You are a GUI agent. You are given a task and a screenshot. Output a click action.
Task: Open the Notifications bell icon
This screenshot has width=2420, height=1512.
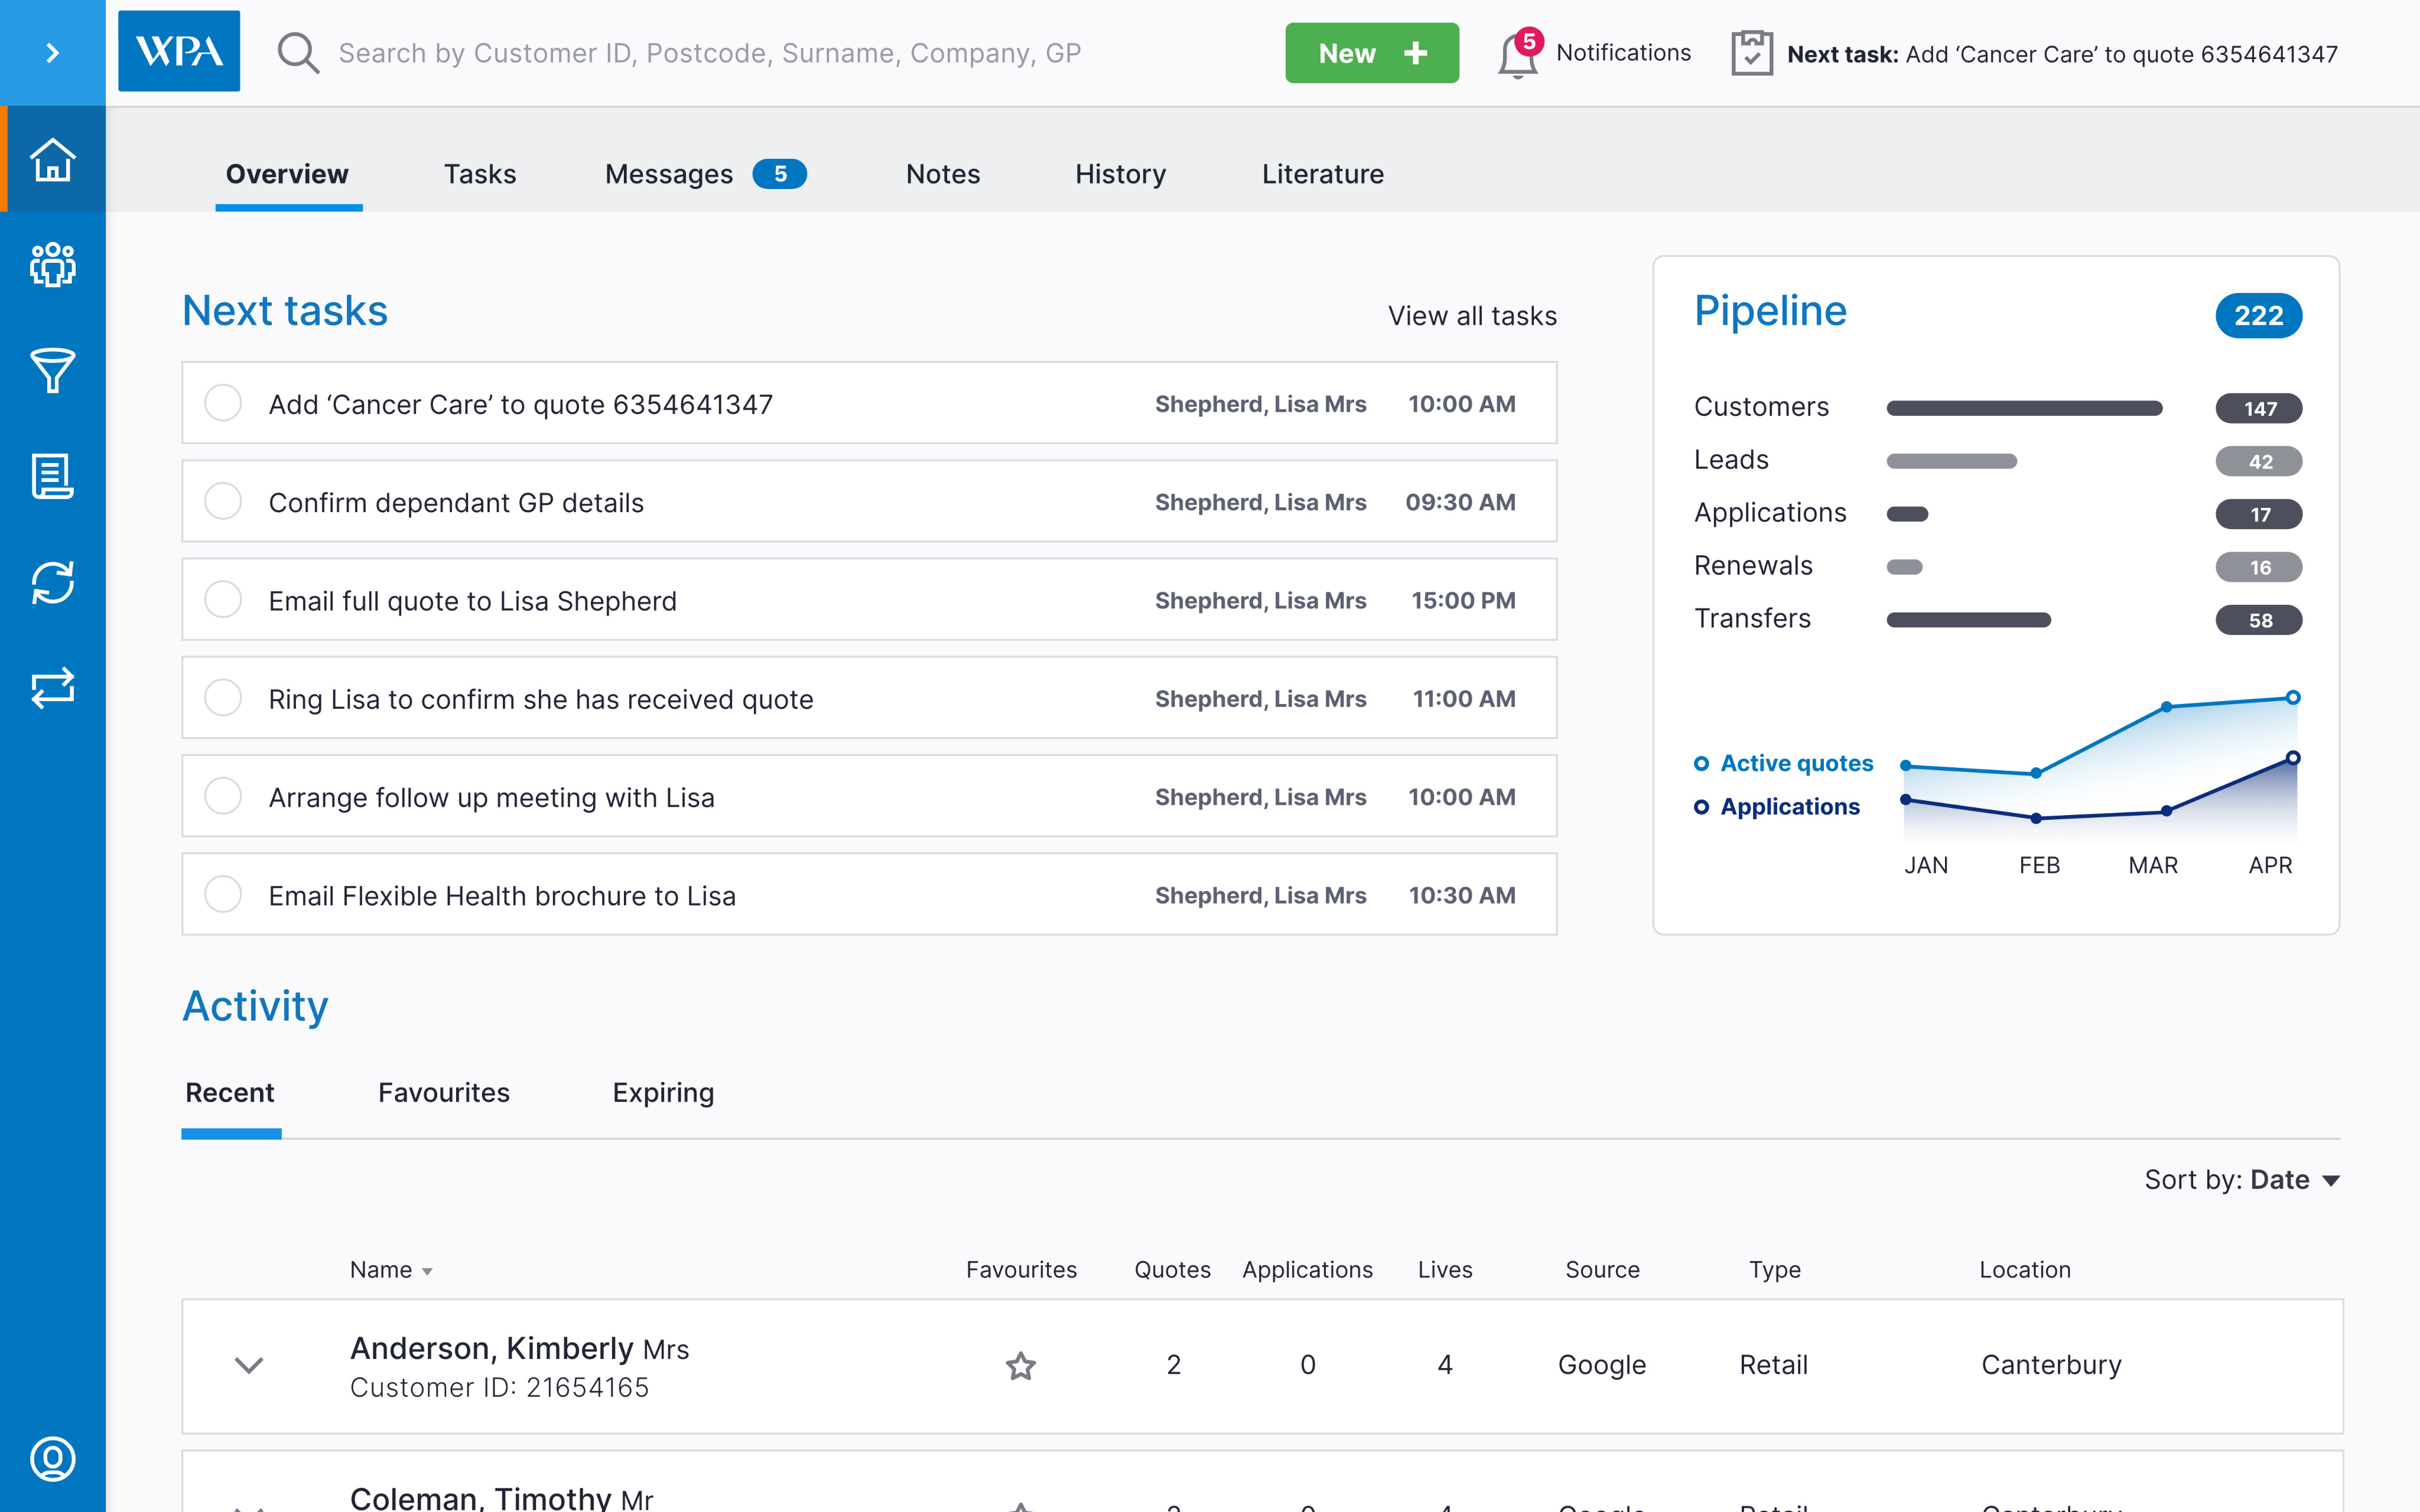1518,55
